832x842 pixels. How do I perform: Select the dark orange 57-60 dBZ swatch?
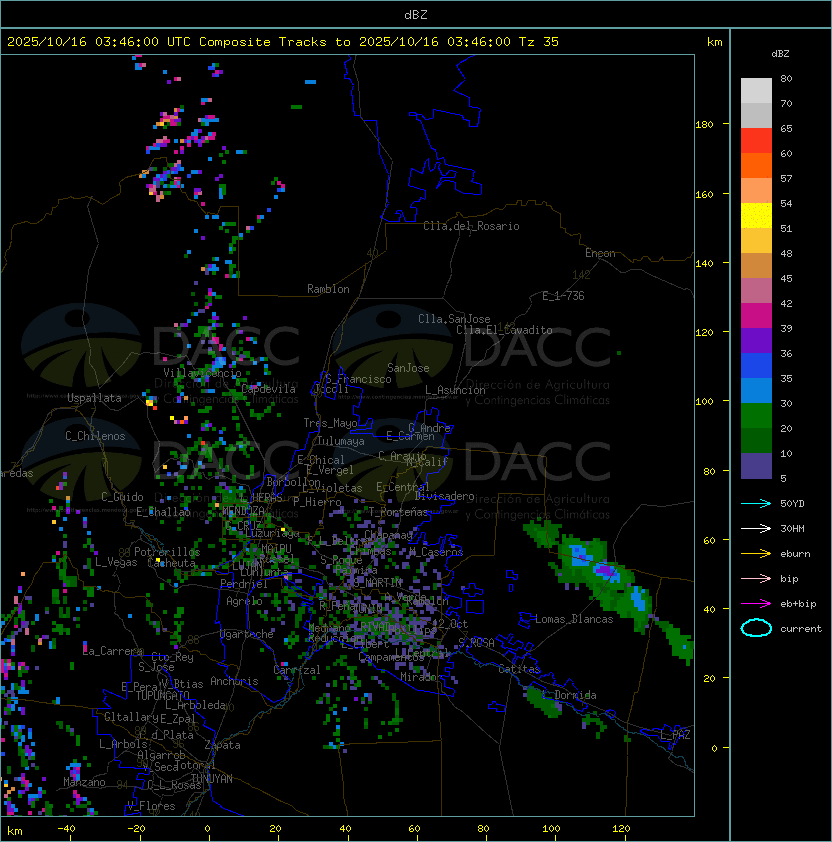coord(756,166)
